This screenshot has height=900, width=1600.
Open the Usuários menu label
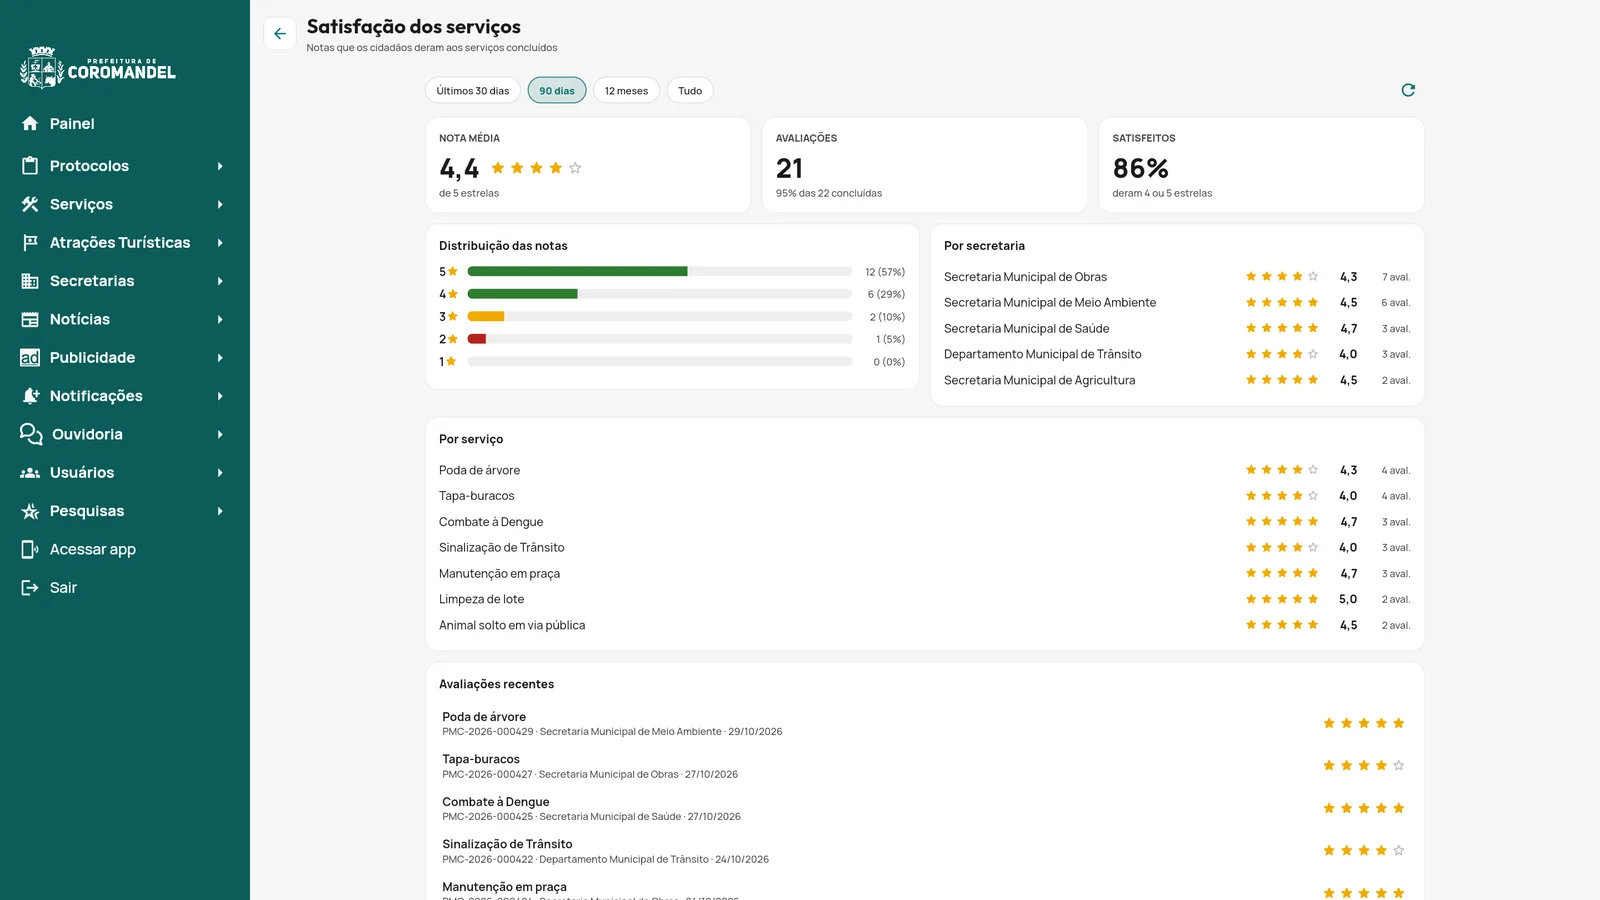[x=82, y=473]
